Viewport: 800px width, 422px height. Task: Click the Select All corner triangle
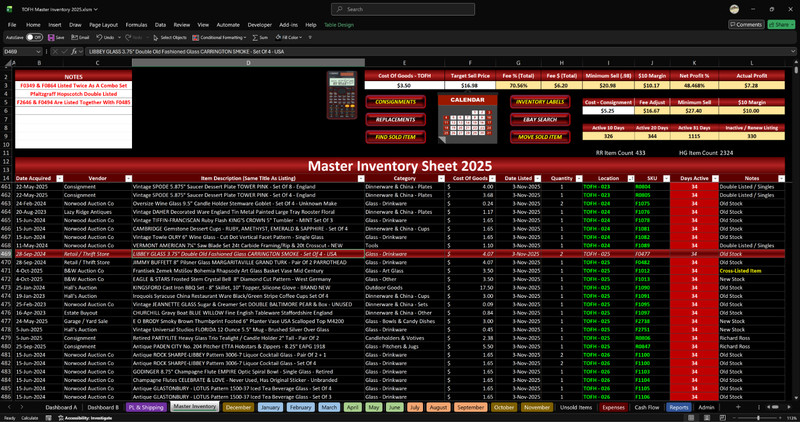8,63
